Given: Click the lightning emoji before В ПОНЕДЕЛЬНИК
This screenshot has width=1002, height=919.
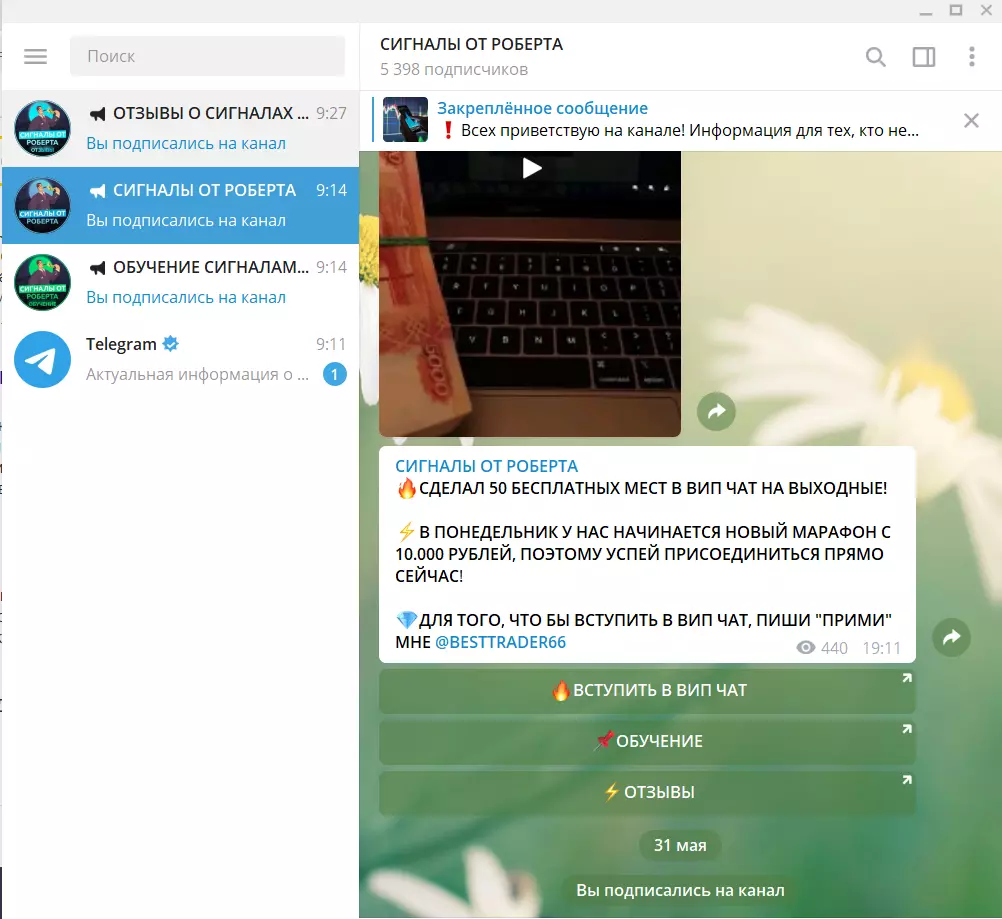Looking at the screenshot, I should point(406,532).
